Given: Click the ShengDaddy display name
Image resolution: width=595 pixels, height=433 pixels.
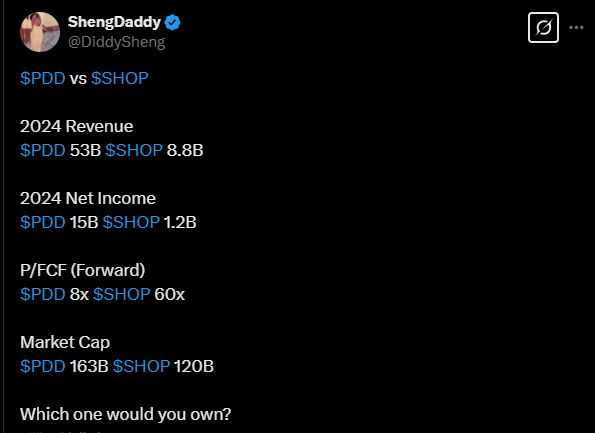Looking at the screenshot, I should coord(114,22).
